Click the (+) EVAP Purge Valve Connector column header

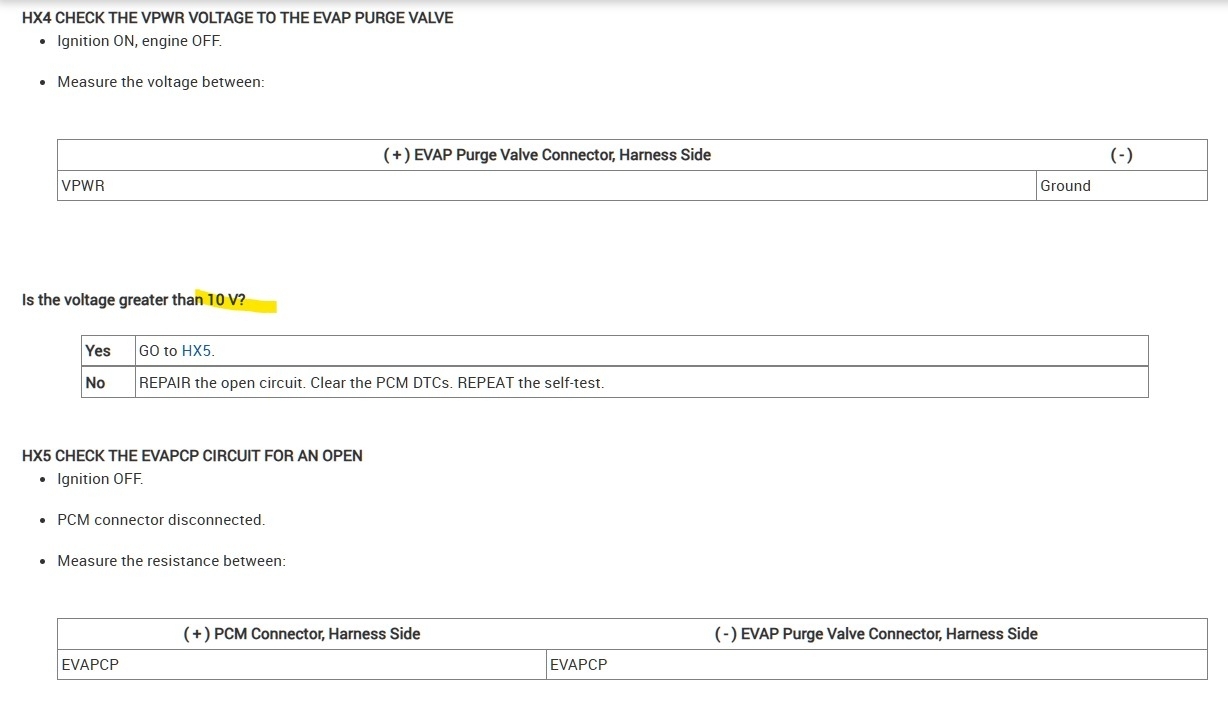(547, 155)
